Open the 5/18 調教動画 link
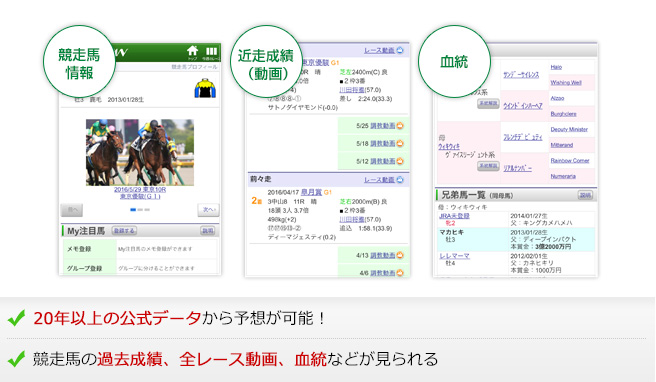The image size is (656, 382). [x=382, y=144]
